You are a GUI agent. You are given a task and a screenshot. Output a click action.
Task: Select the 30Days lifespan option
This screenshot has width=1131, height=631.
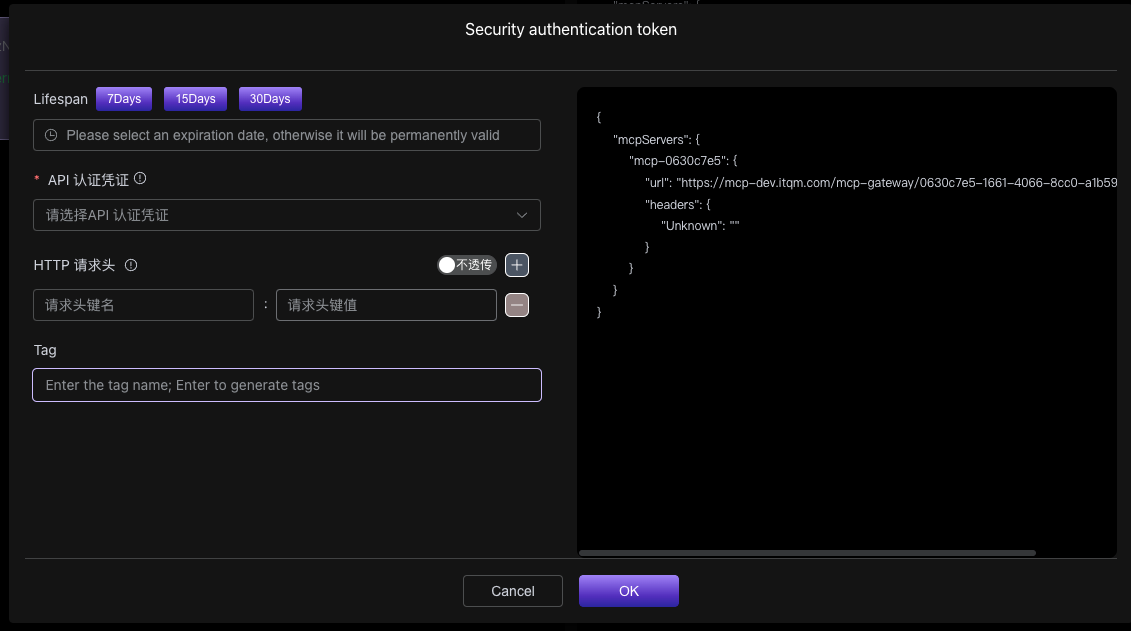coord(270,98)
